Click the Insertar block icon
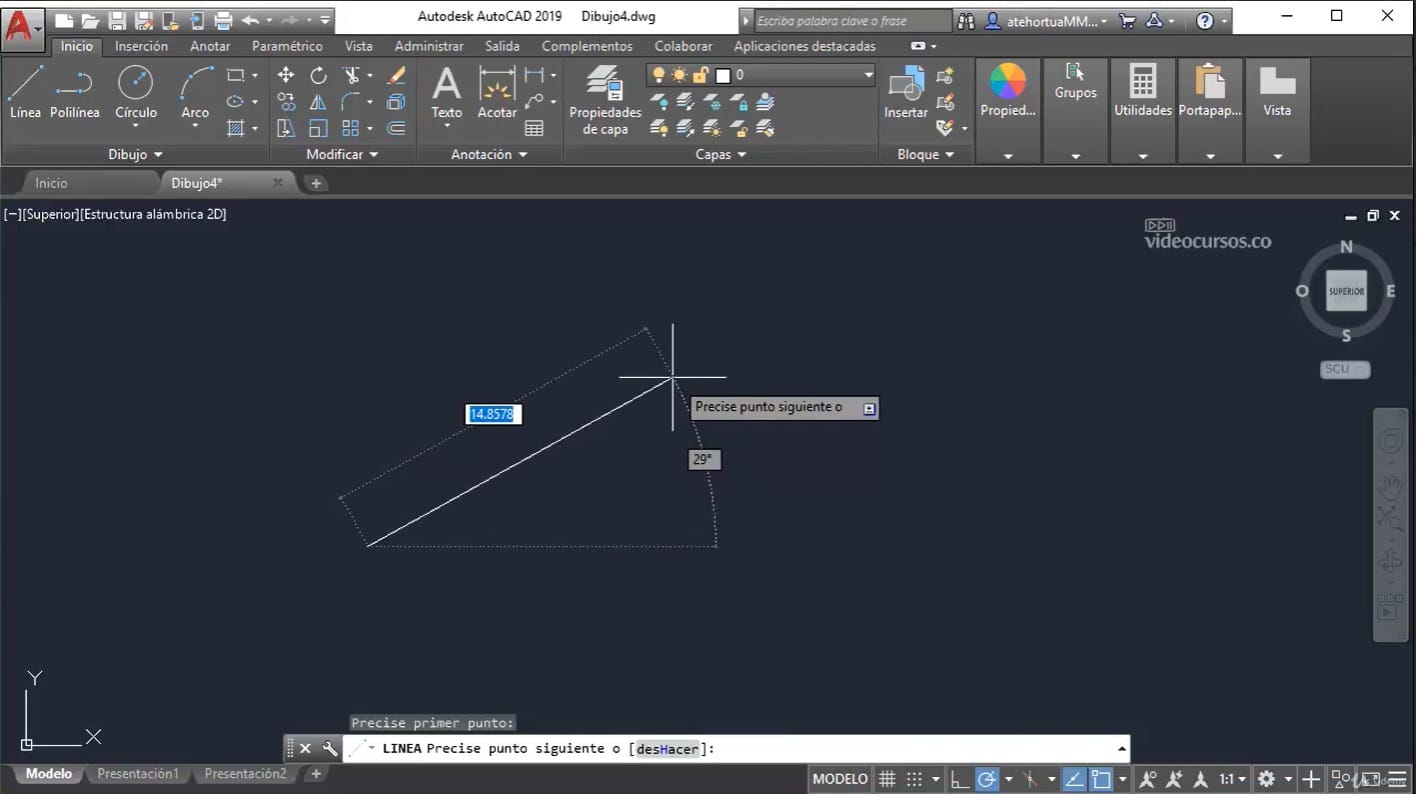Viewport: 1416px width, 794px height. [906, 91]
